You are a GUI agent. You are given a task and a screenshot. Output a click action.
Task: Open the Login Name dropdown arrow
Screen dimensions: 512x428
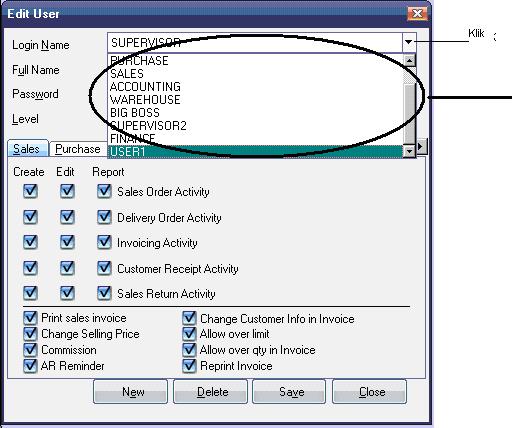[x=409, y=42]
